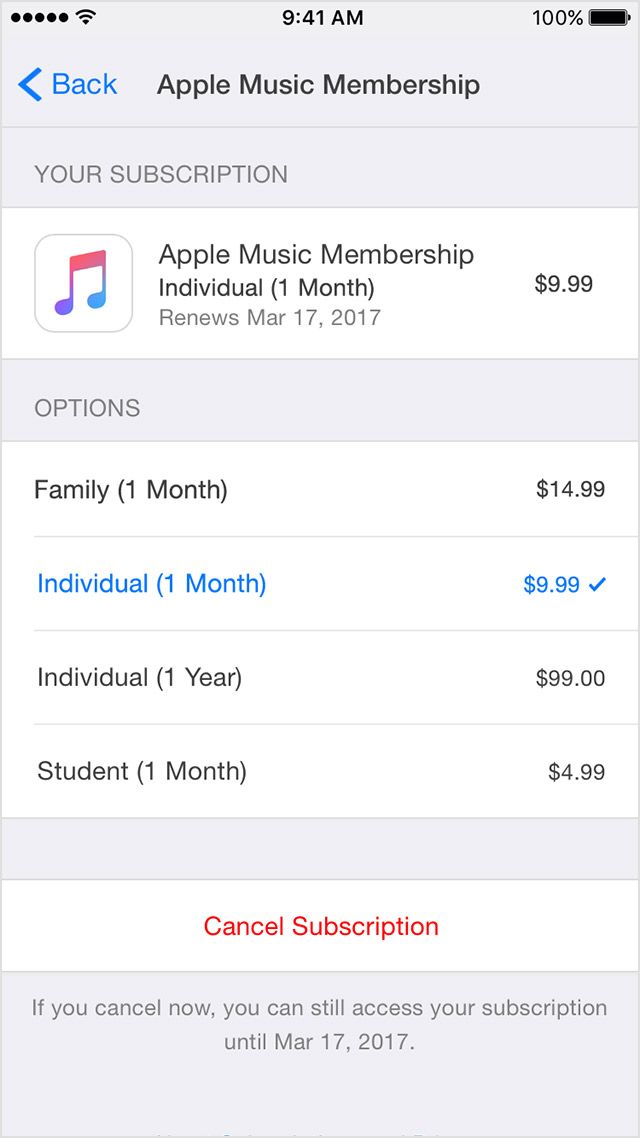Viewport: 640px width, 1138px height.
Task: Choose the Individual (1 Year) plan
Action: (x=140, y=678)
